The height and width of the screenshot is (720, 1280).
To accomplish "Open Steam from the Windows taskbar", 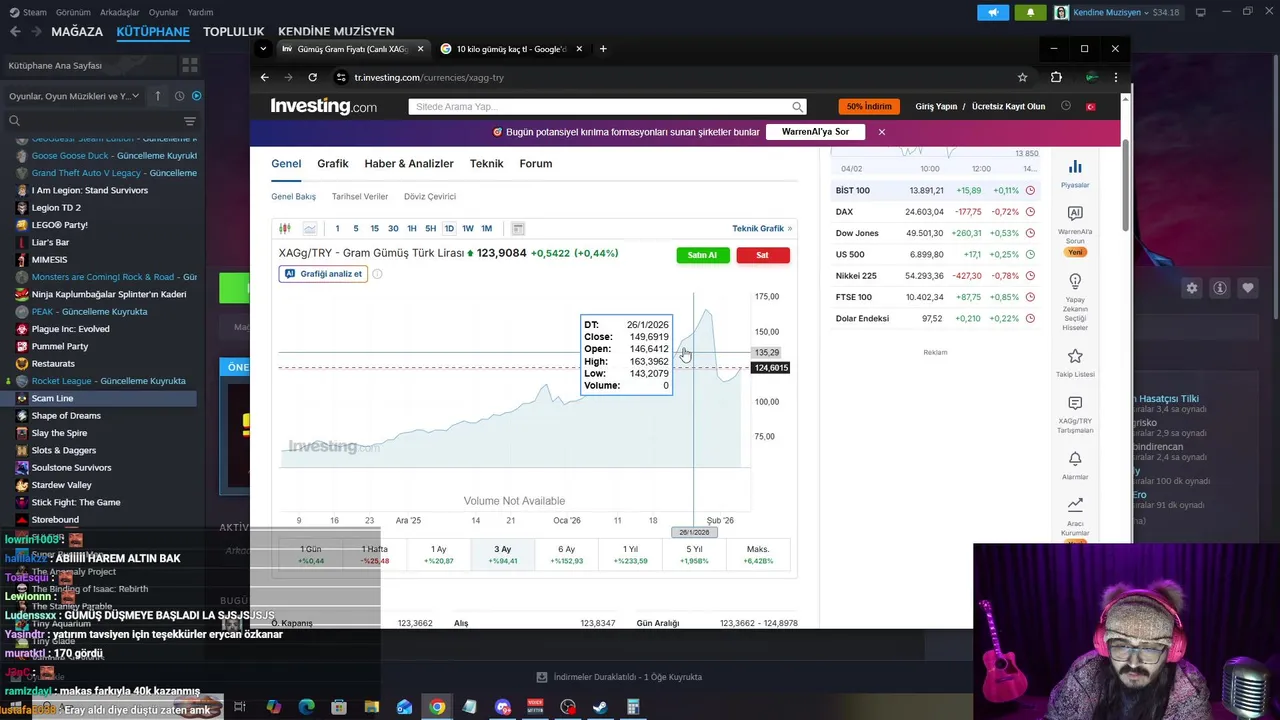I will [x=600, y=707].
